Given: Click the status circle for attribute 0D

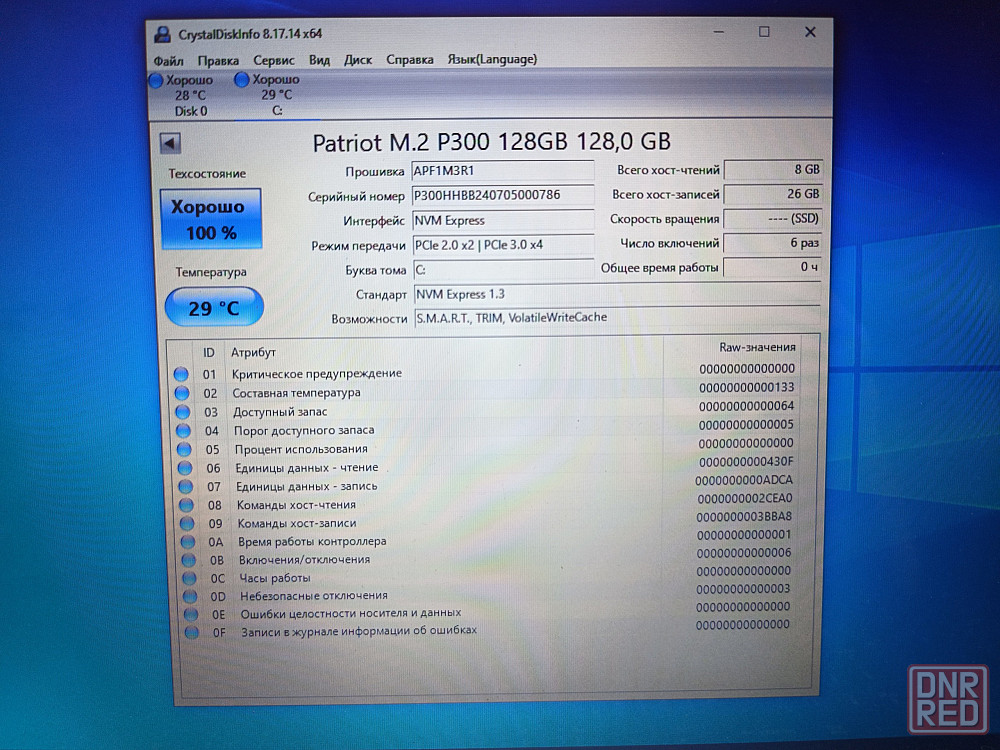Looking at the screenshot, I should (189, 596).
